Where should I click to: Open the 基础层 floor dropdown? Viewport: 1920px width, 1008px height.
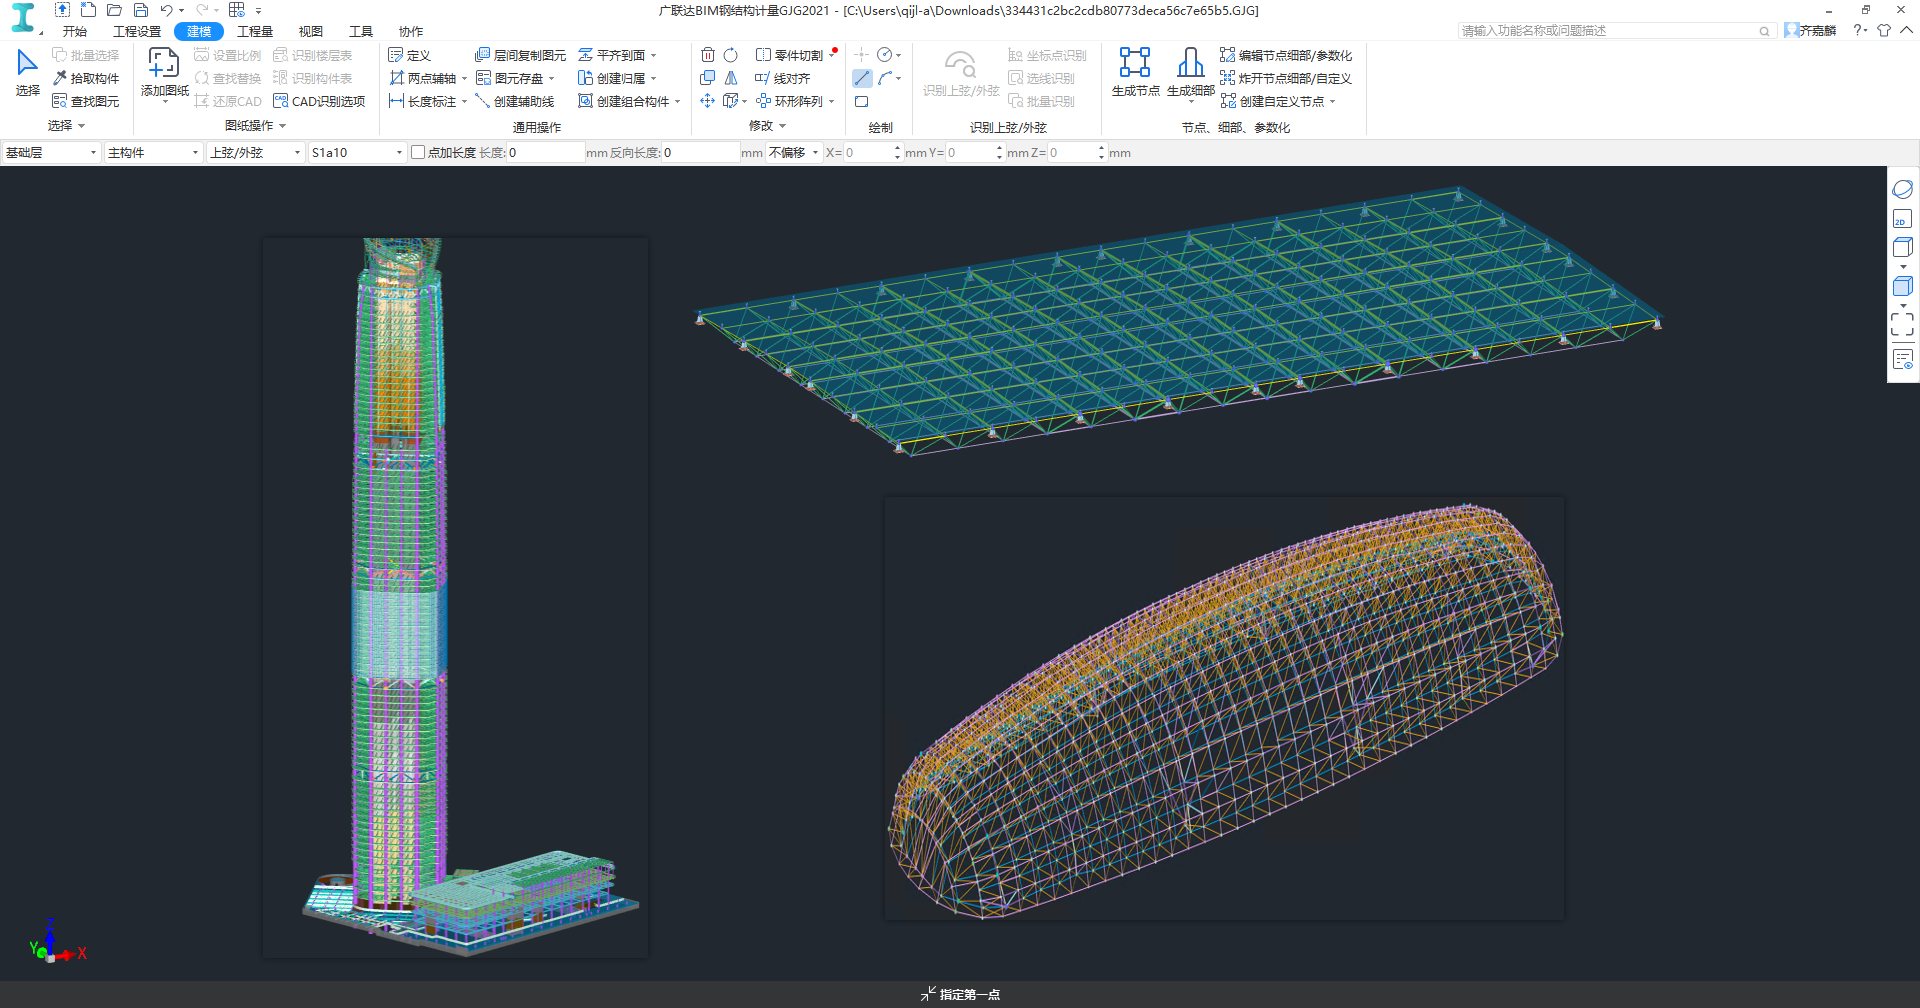52,153
